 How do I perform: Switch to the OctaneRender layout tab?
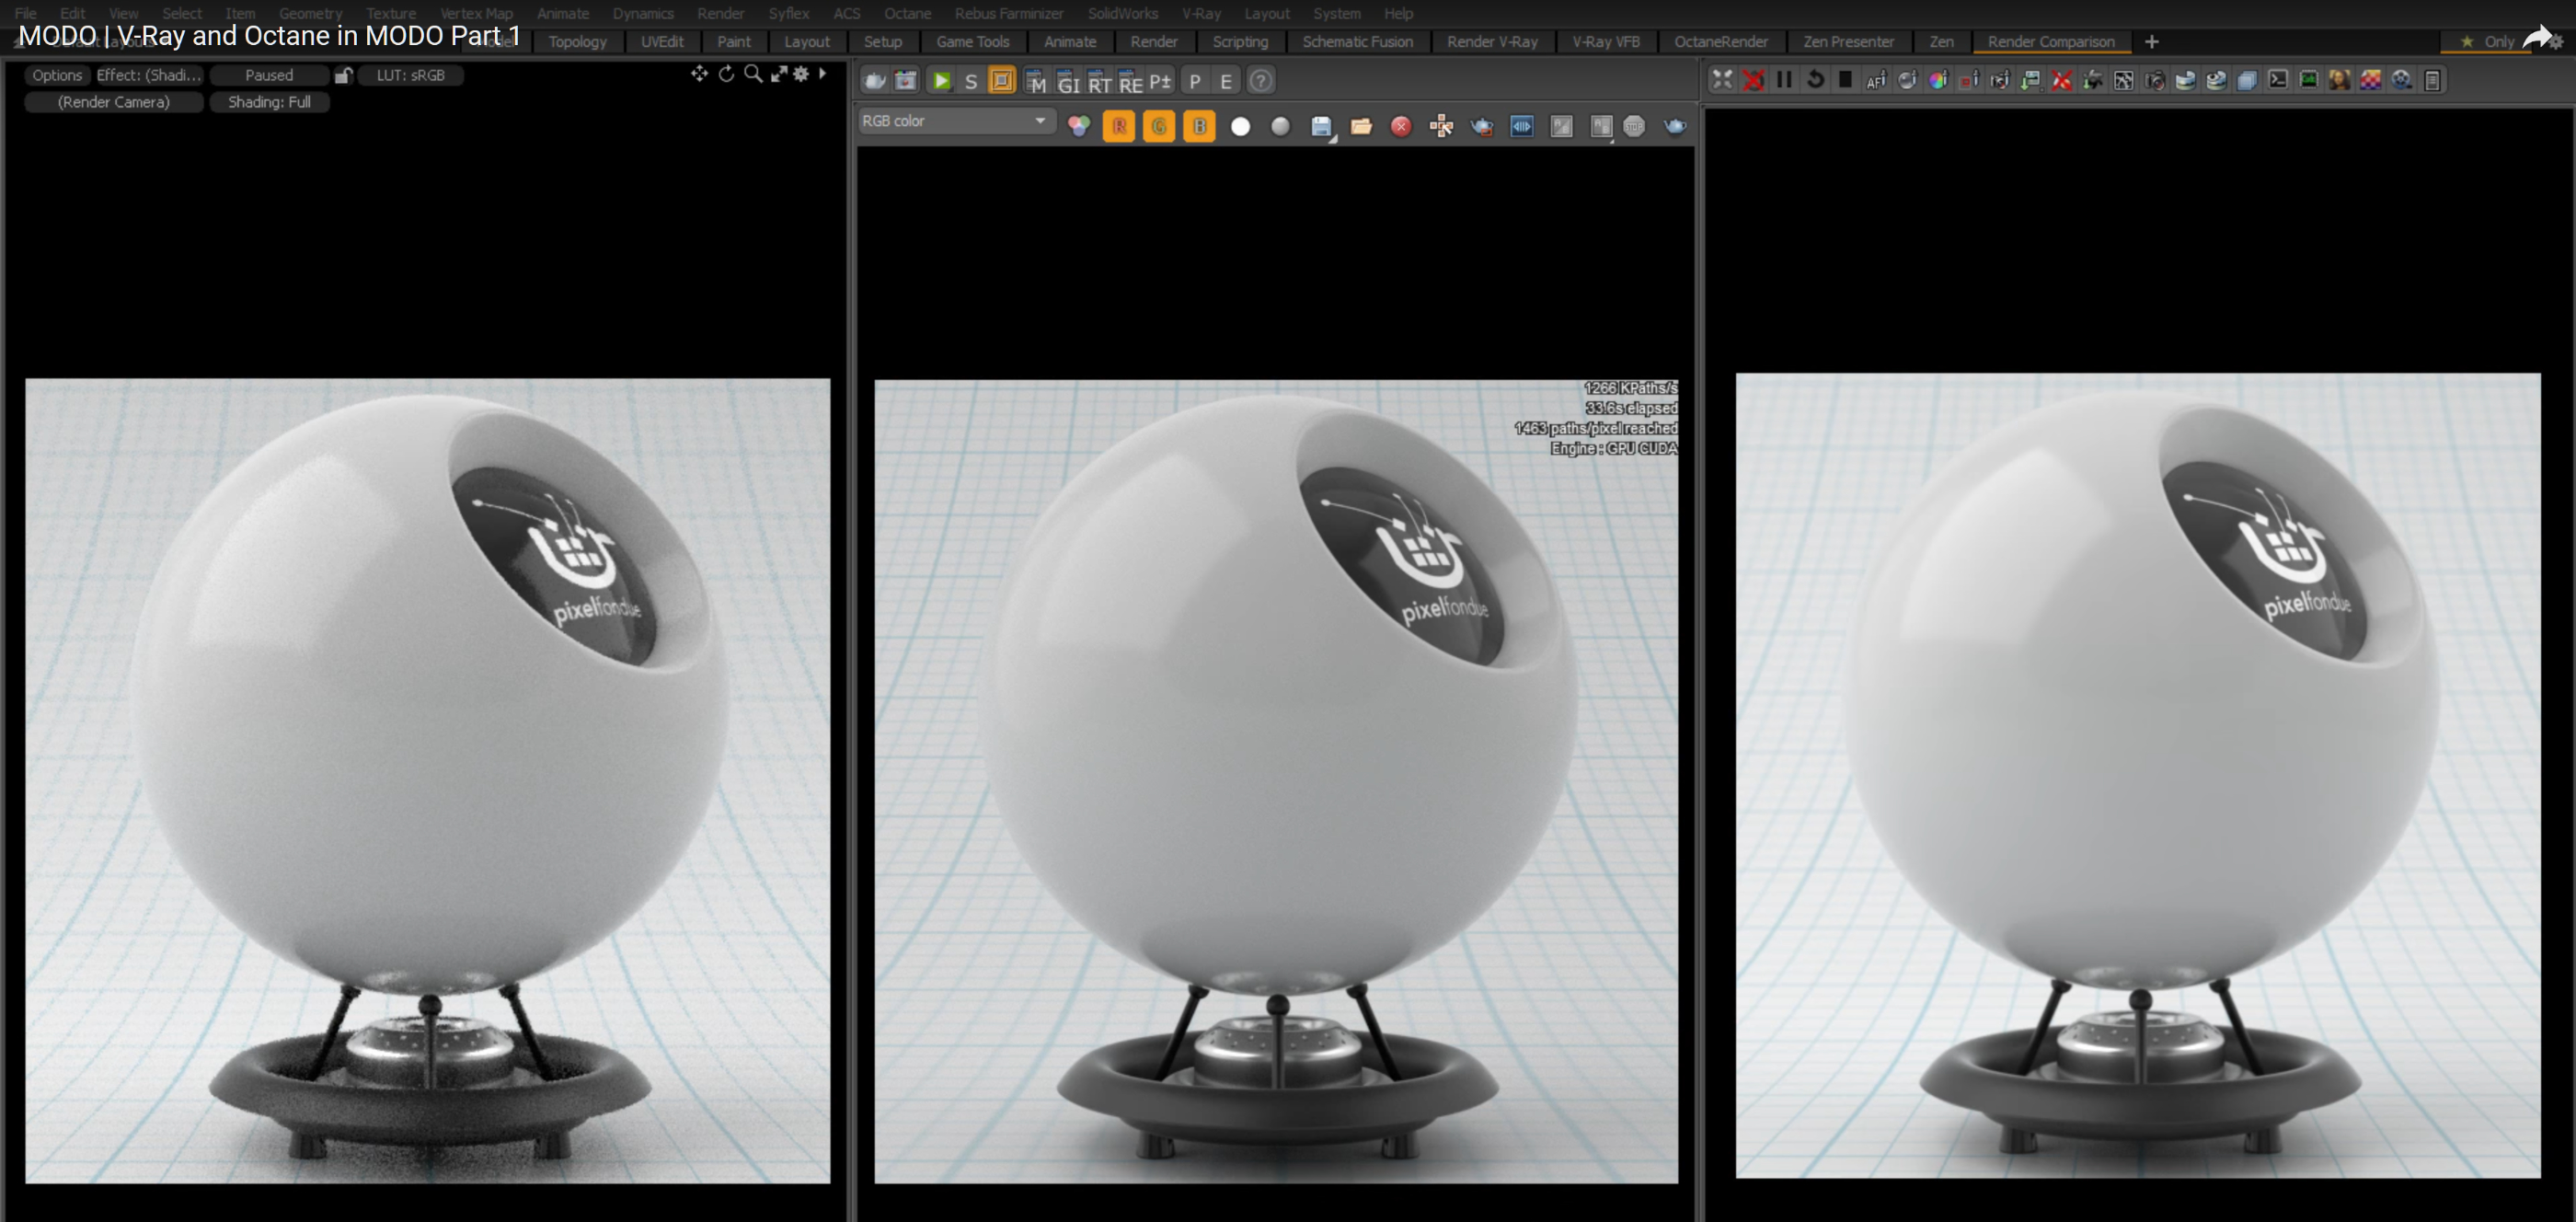(x=1720, y=42)
